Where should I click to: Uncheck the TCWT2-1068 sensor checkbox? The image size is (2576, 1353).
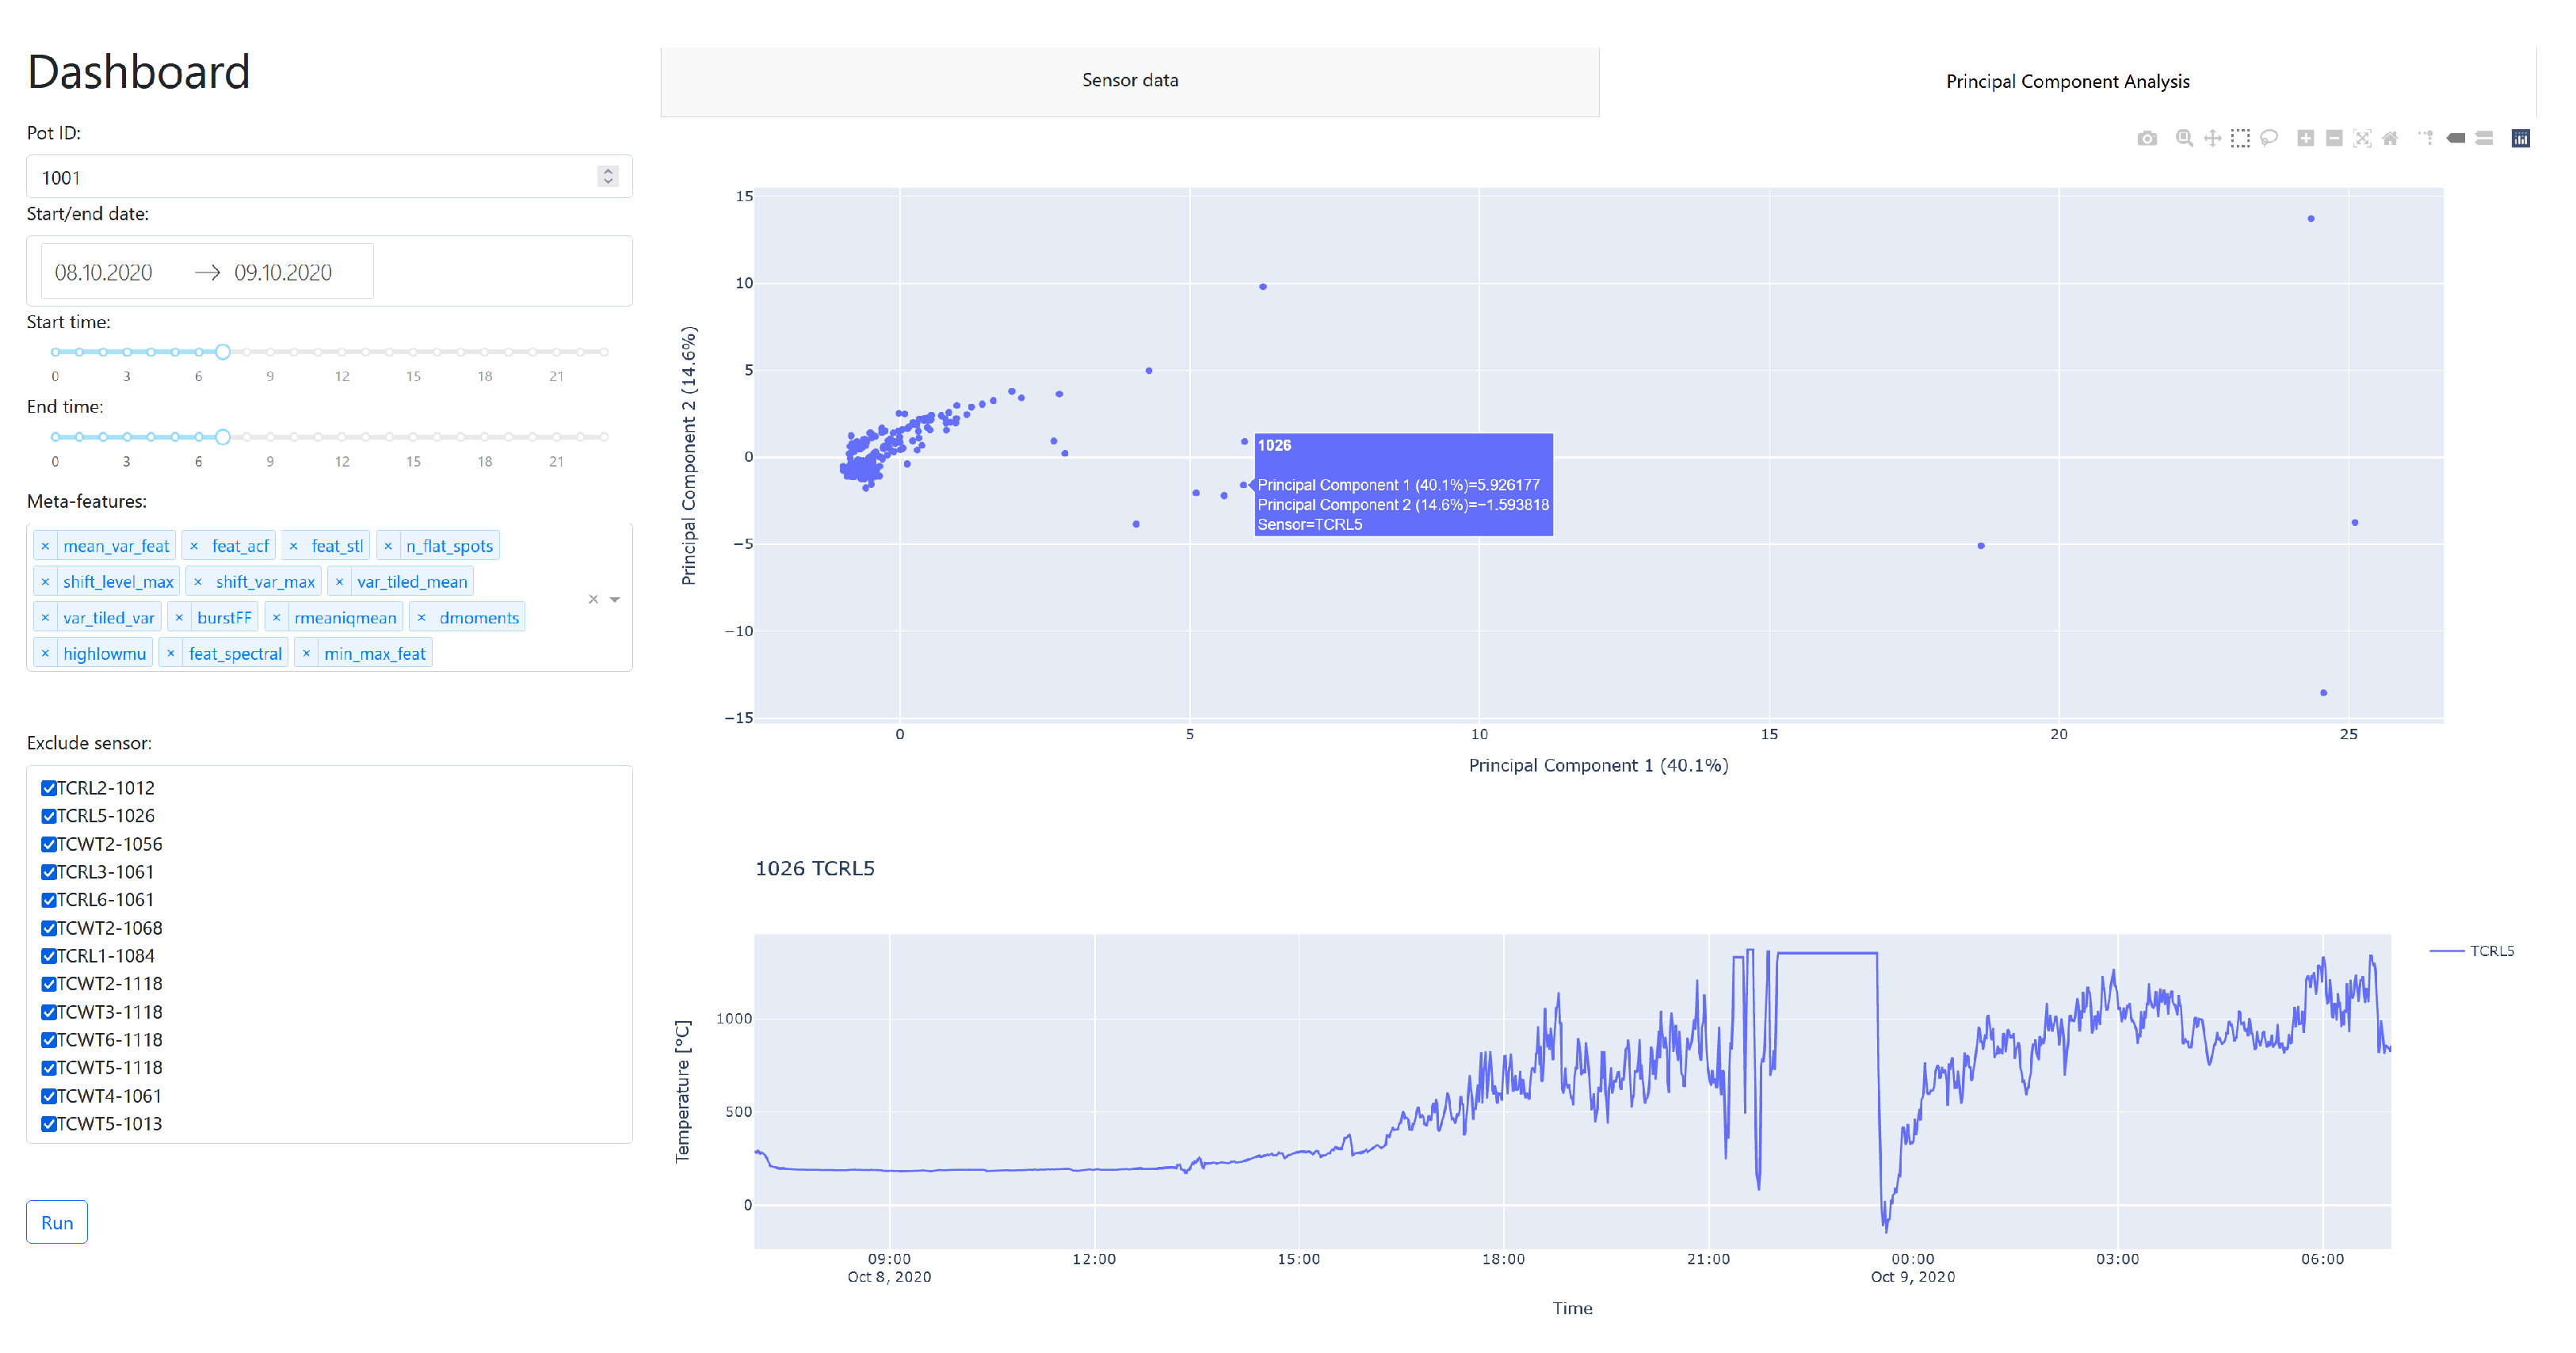[48, 928]
